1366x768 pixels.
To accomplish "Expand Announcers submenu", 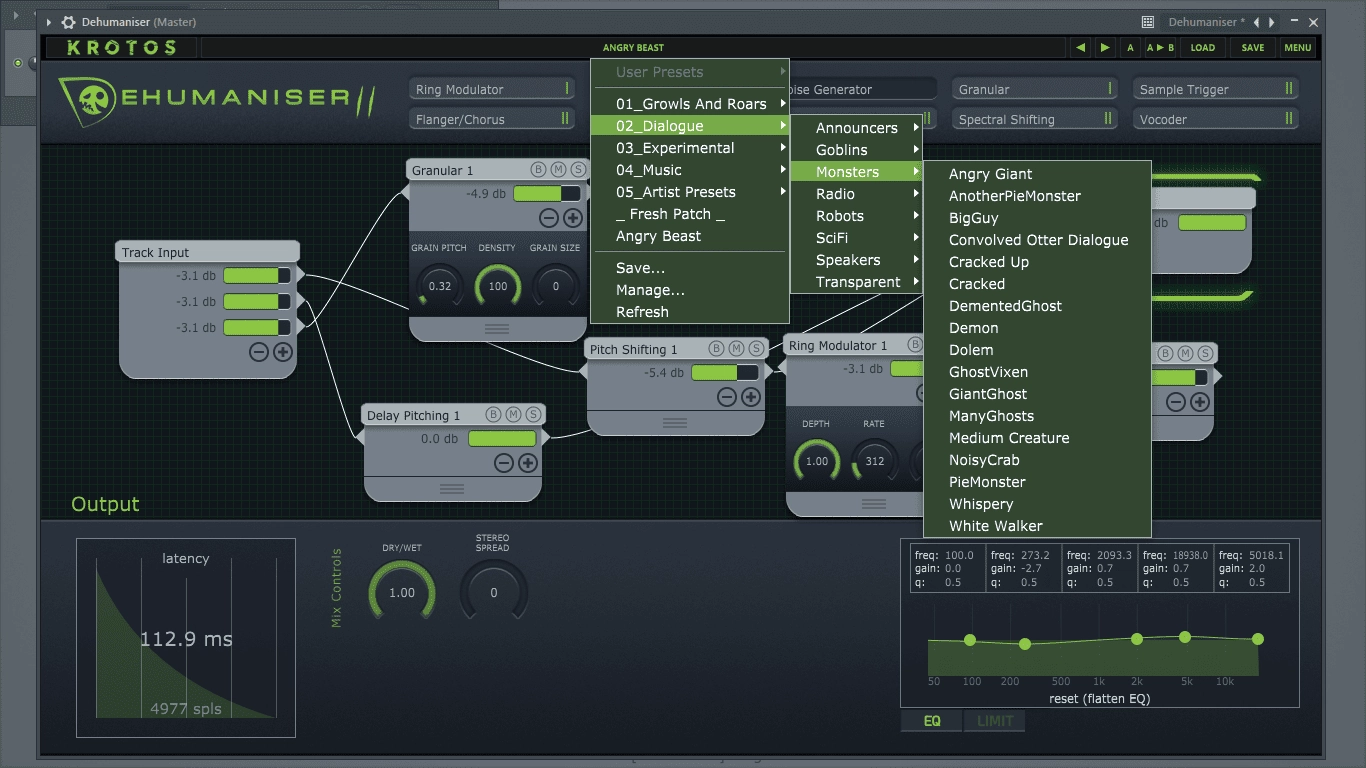I will [x=857, y=128].
